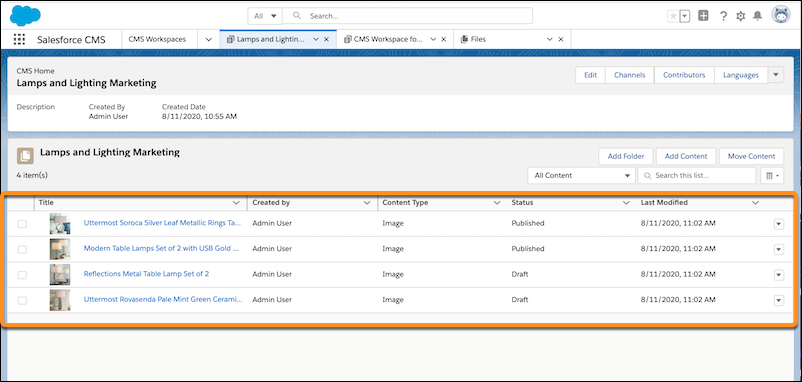Open Uttermost Soroca Silver Leaf link
This screenshot has width=802, height=382.
(x=162, y=223)
